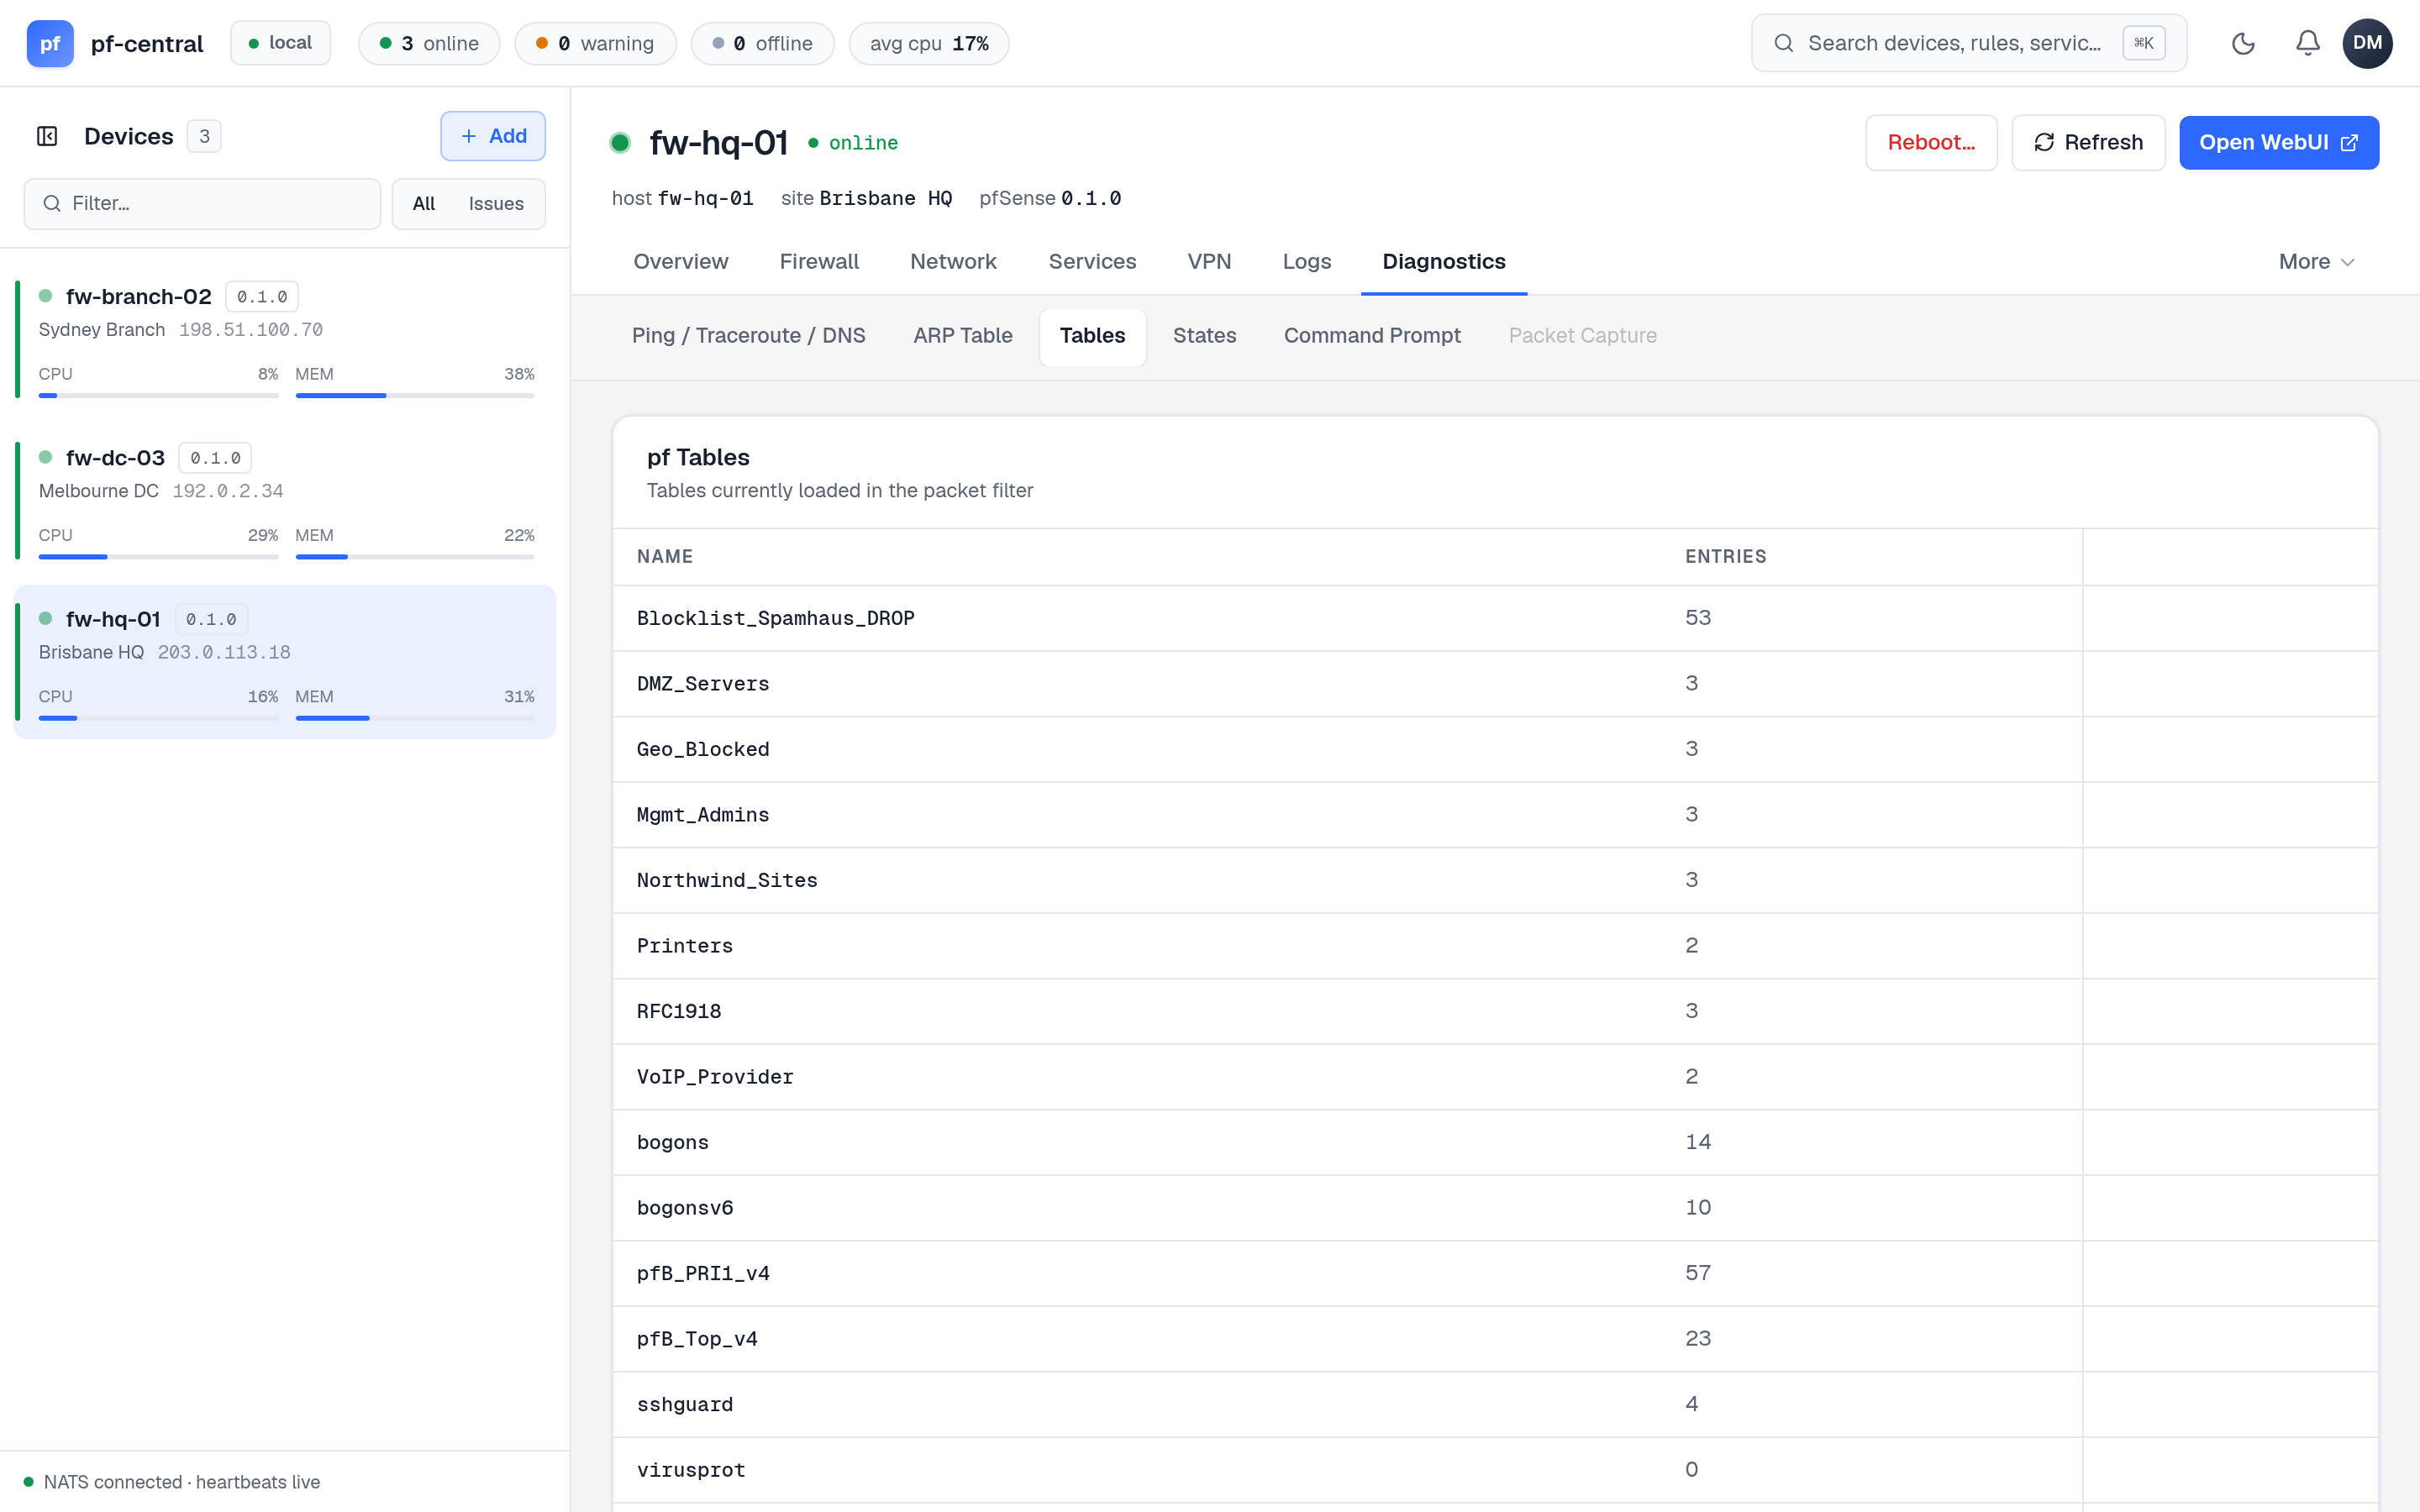Click the local environment badge
Viewport: 2420px width, 1512px height.
click(280, 43)
